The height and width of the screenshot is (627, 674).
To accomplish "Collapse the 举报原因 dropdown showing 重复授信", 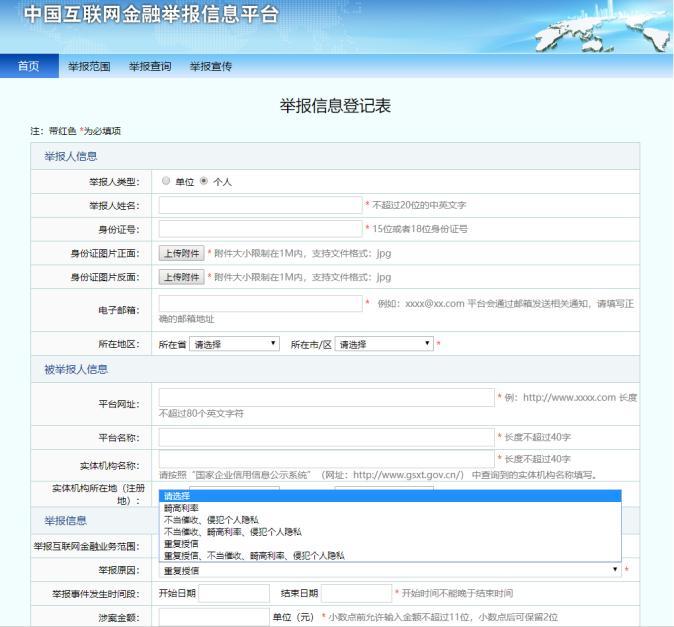I will 390,570.
